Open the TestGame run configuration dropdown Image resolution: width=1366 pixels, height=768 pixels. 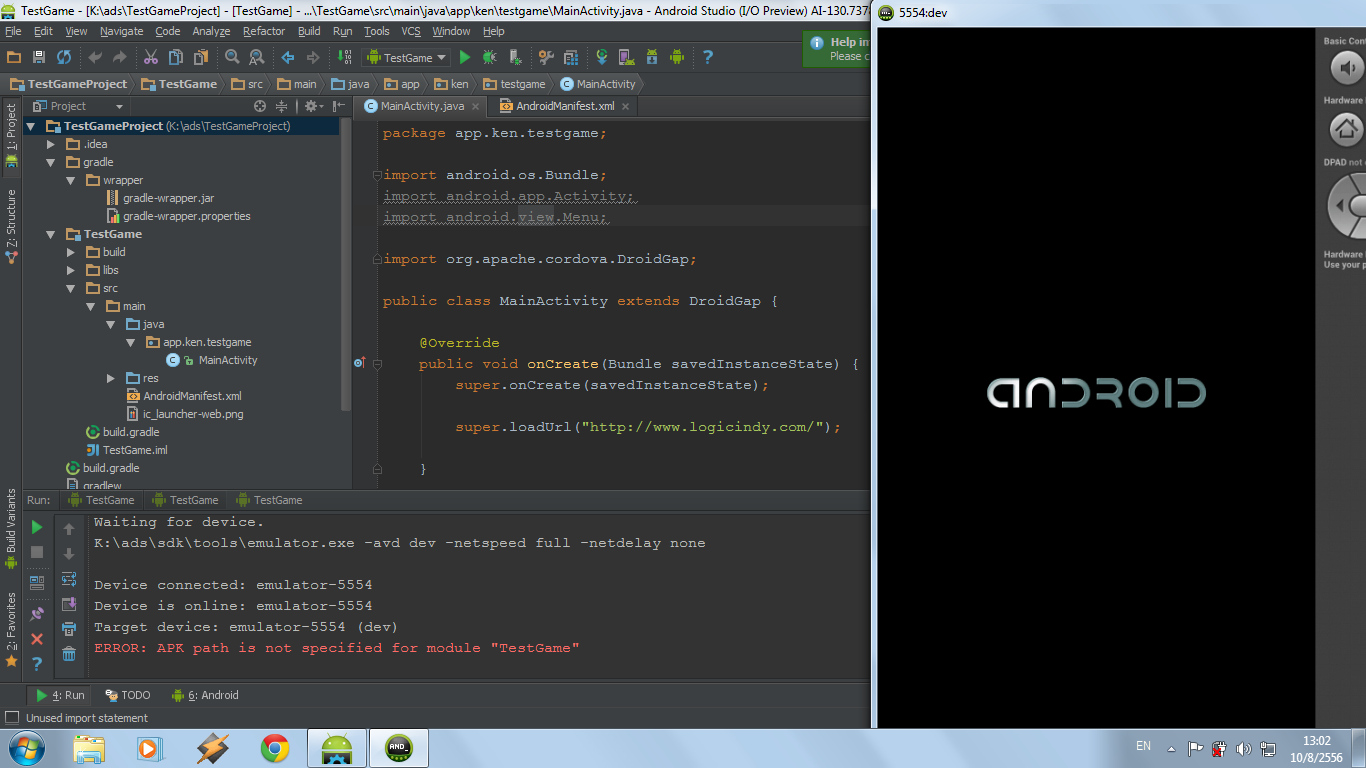408,58
